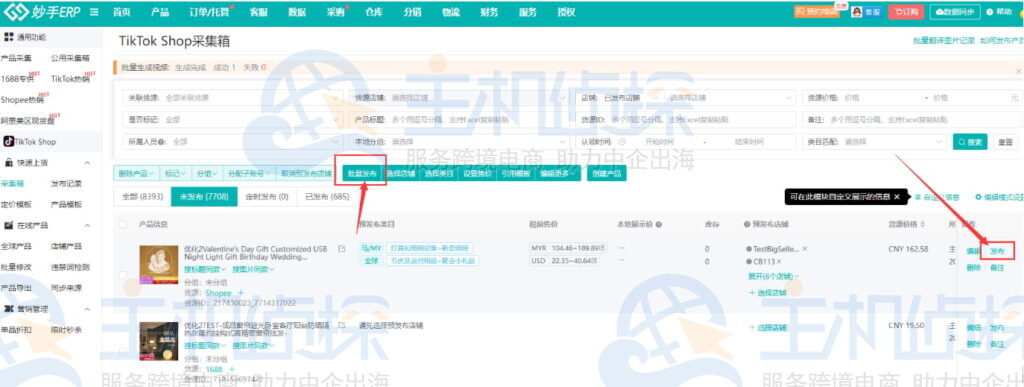
Task: Open the 首页 top menu
Action: coord(121,12)
